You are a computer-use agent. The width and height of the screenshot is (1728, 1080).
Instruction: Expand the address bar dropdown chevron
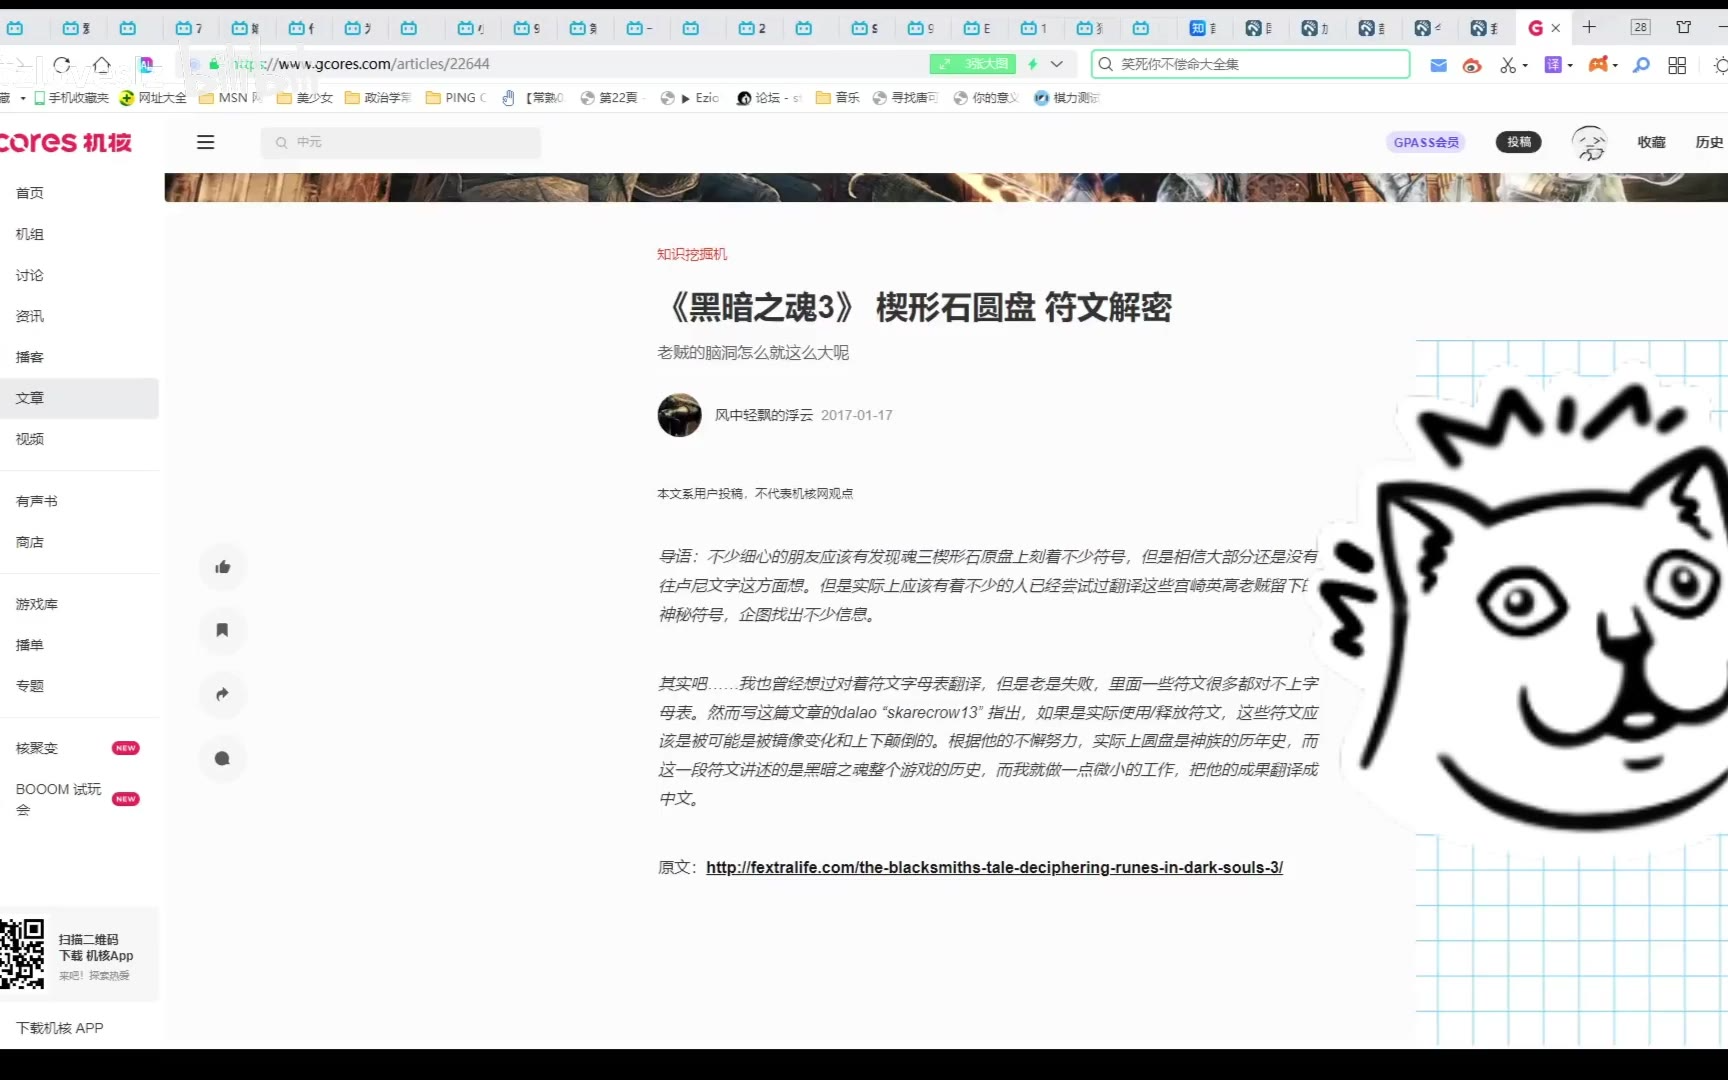tap(1056, 64)
